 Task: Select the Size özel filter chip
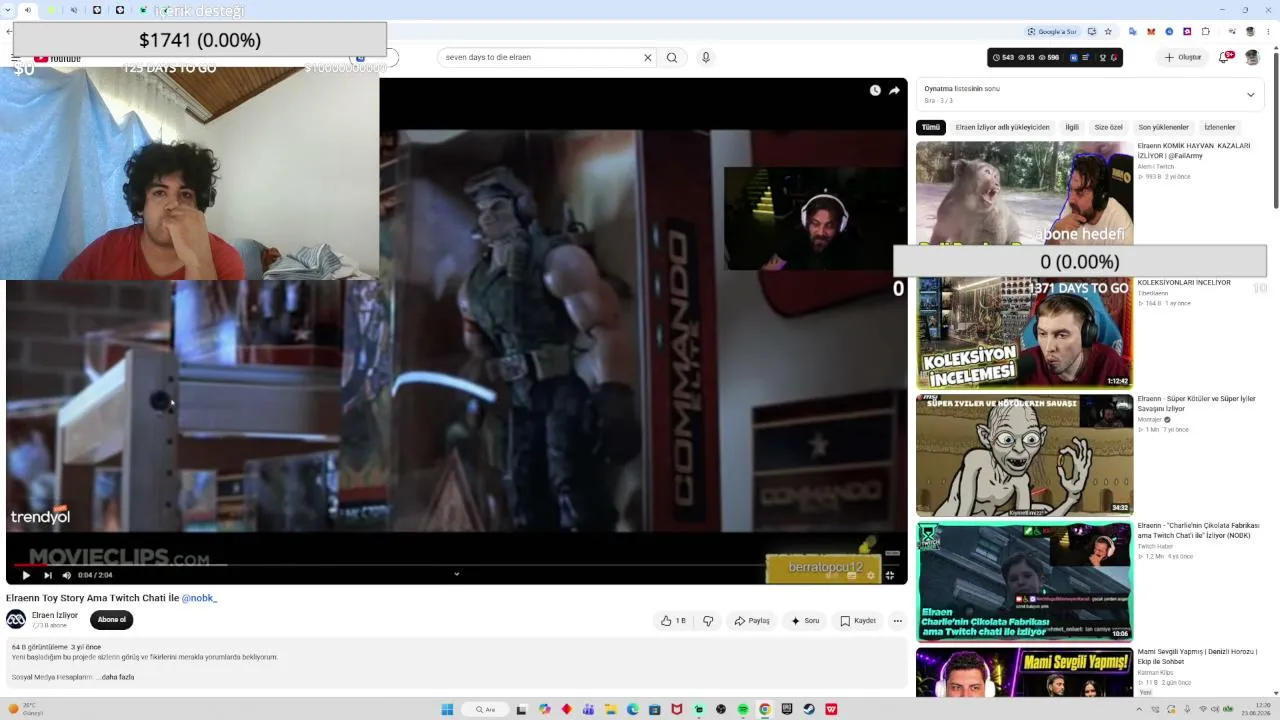click(x=1109, y=127)
